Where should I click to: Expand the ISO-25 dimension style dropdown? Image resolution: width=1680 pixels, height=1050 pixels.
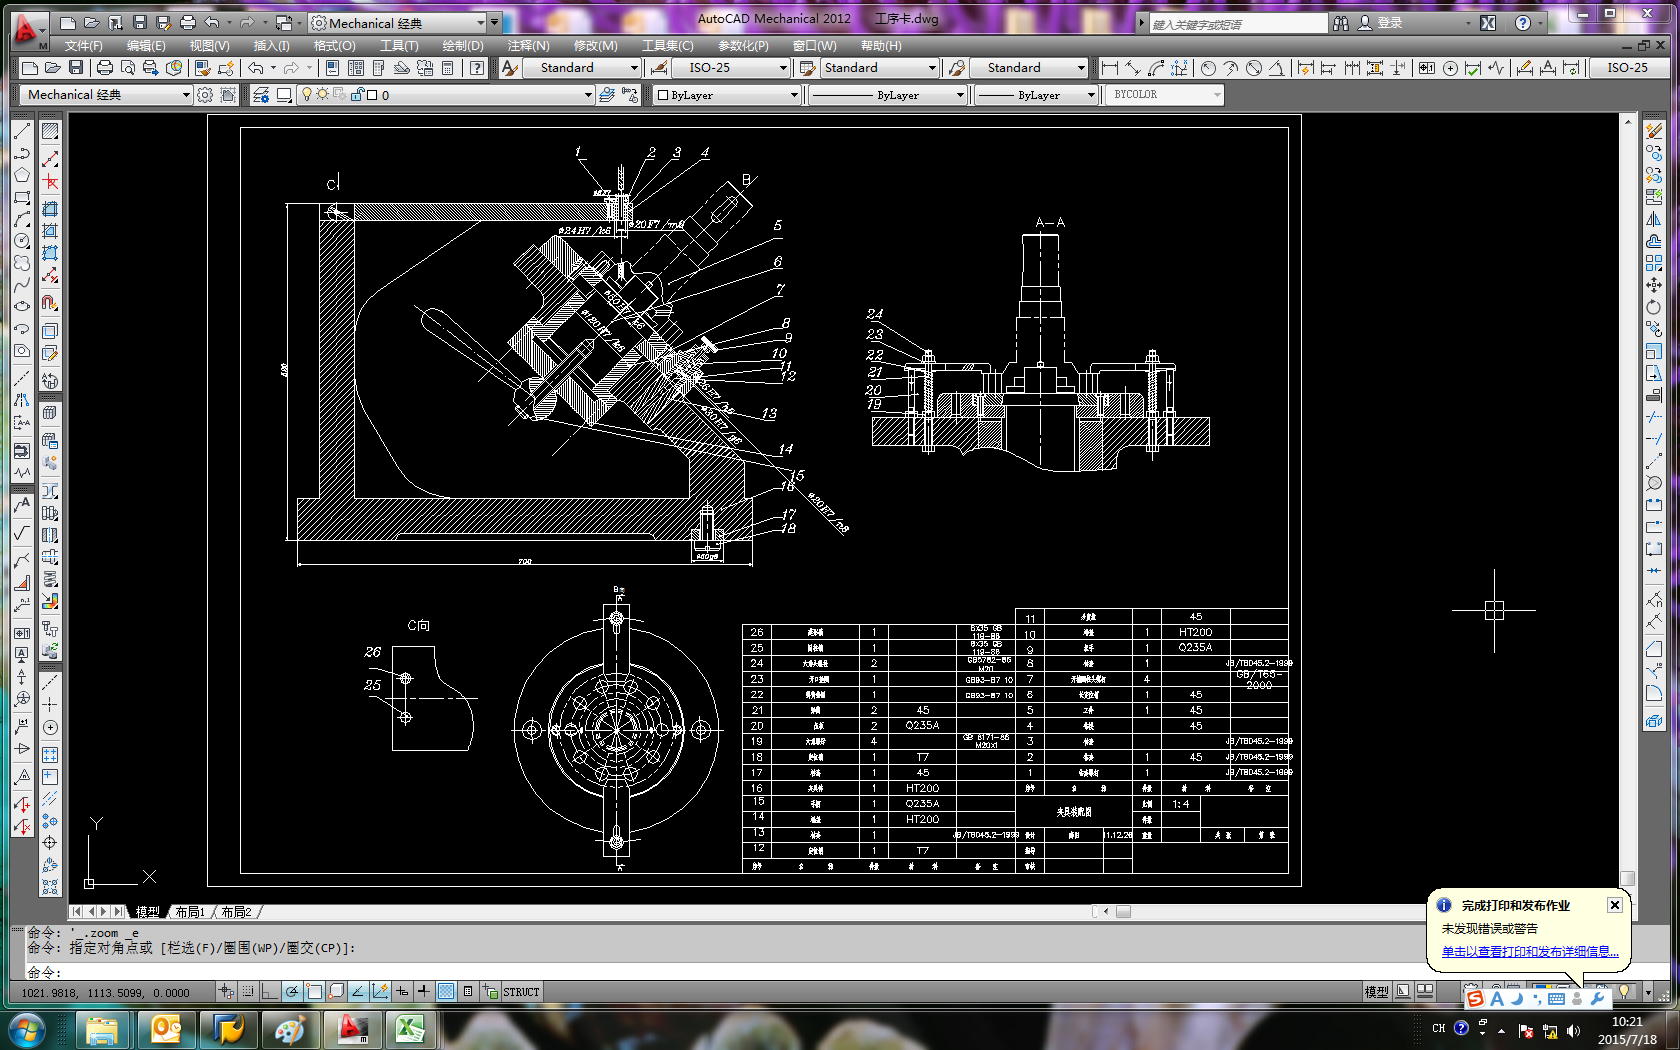783,68
